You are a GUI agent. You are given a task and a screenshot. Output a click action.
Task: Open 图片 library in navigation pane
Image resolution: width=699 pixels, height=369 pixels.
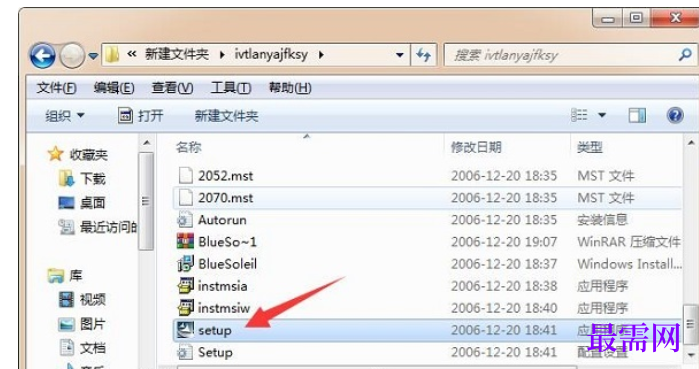pos(82,324)
